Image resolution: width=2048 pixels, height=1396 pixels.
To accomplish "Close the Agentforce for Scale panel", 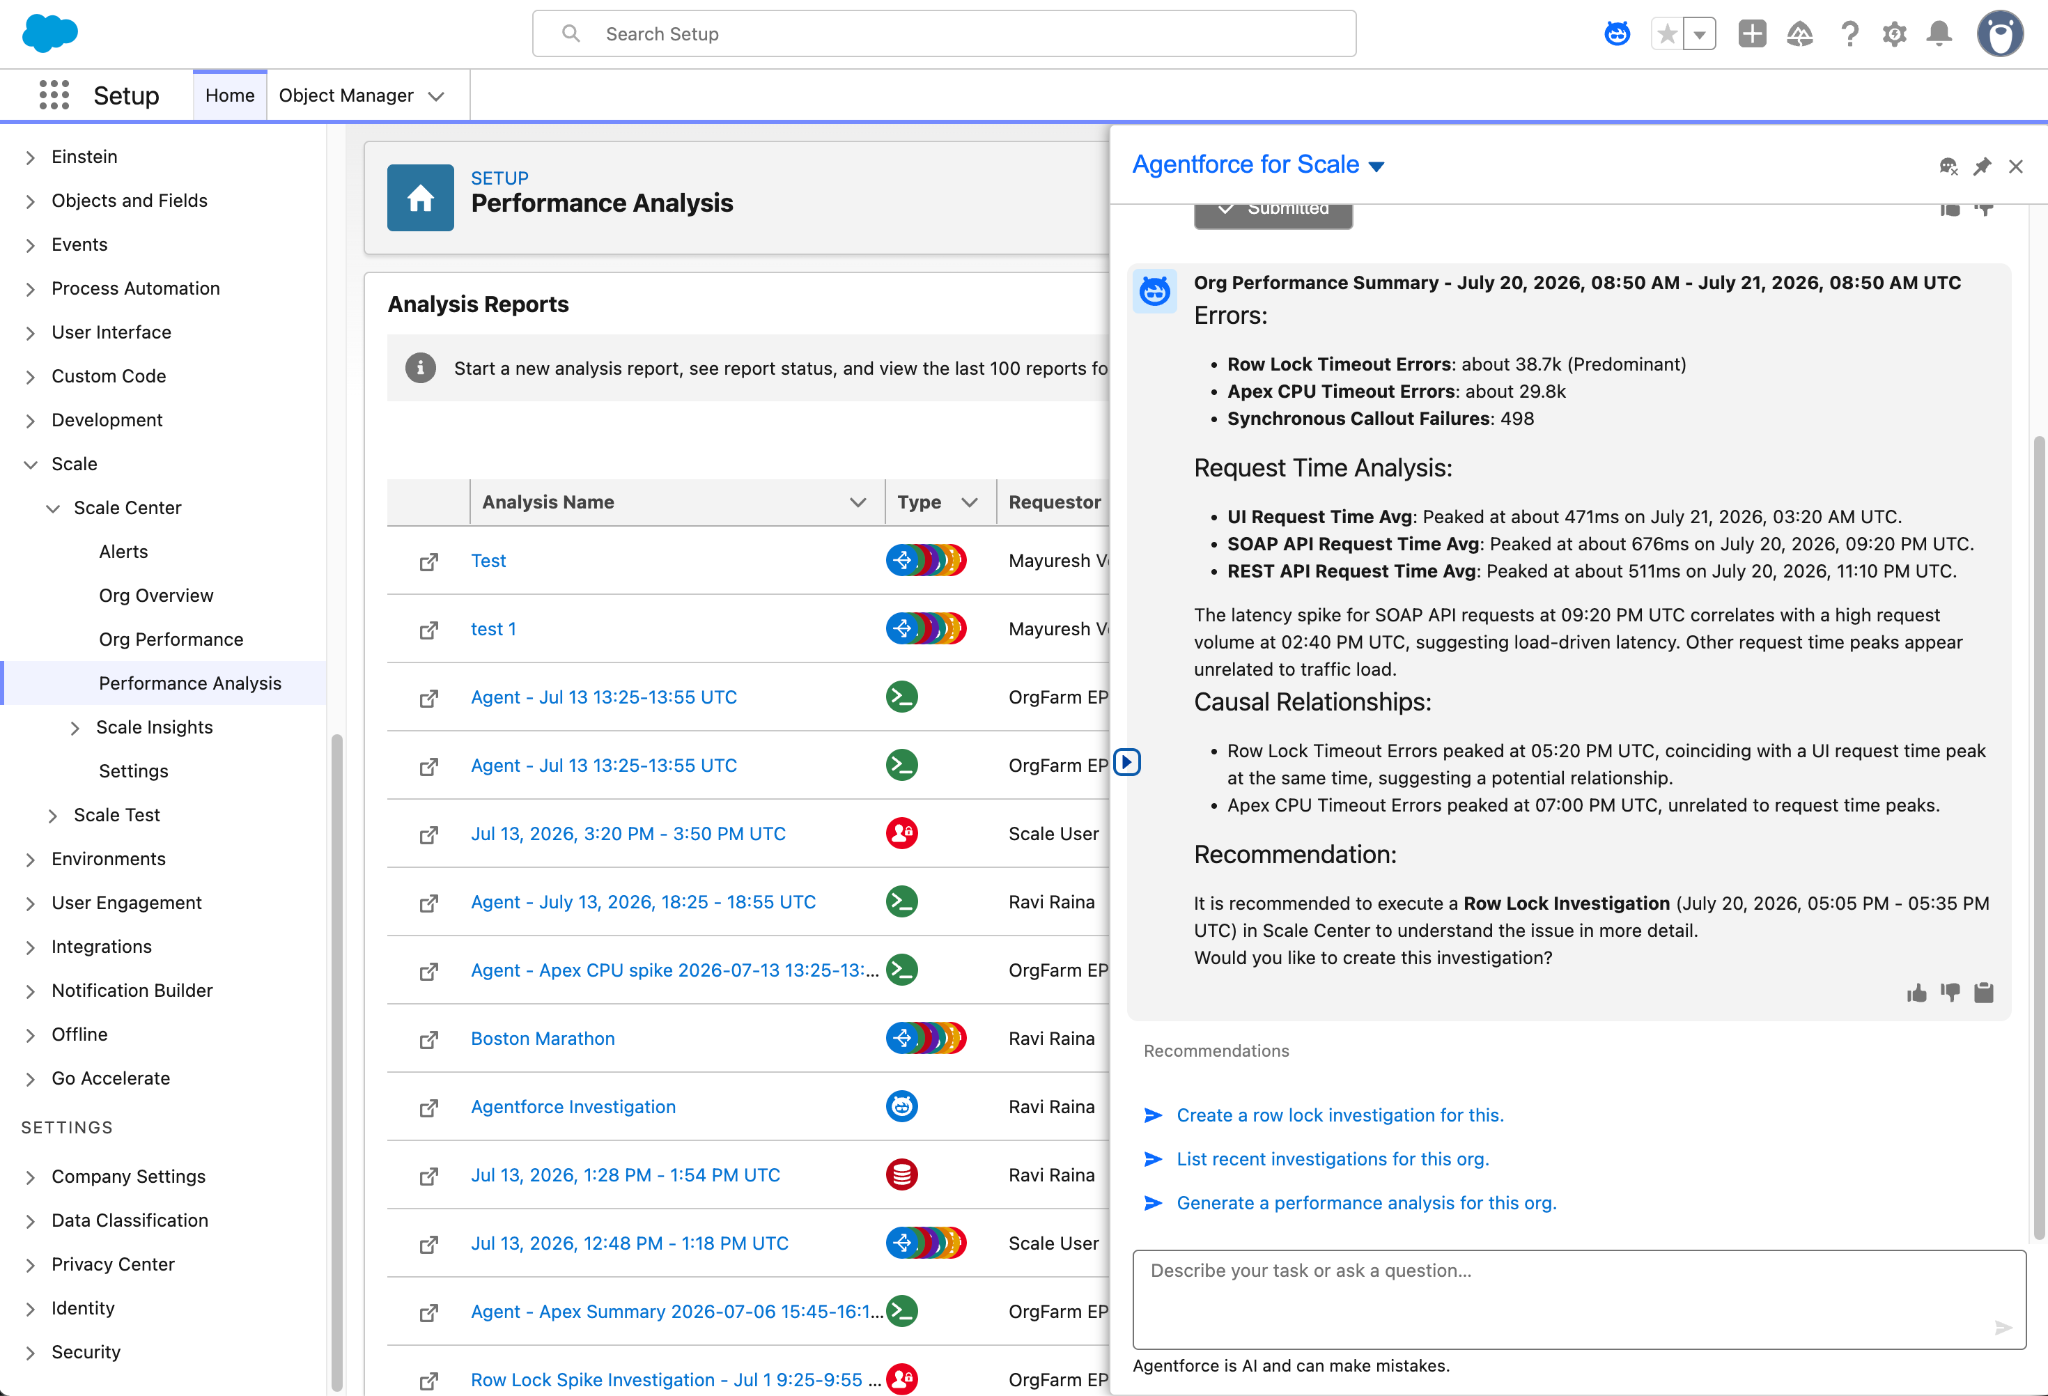I will (2016, 166).
